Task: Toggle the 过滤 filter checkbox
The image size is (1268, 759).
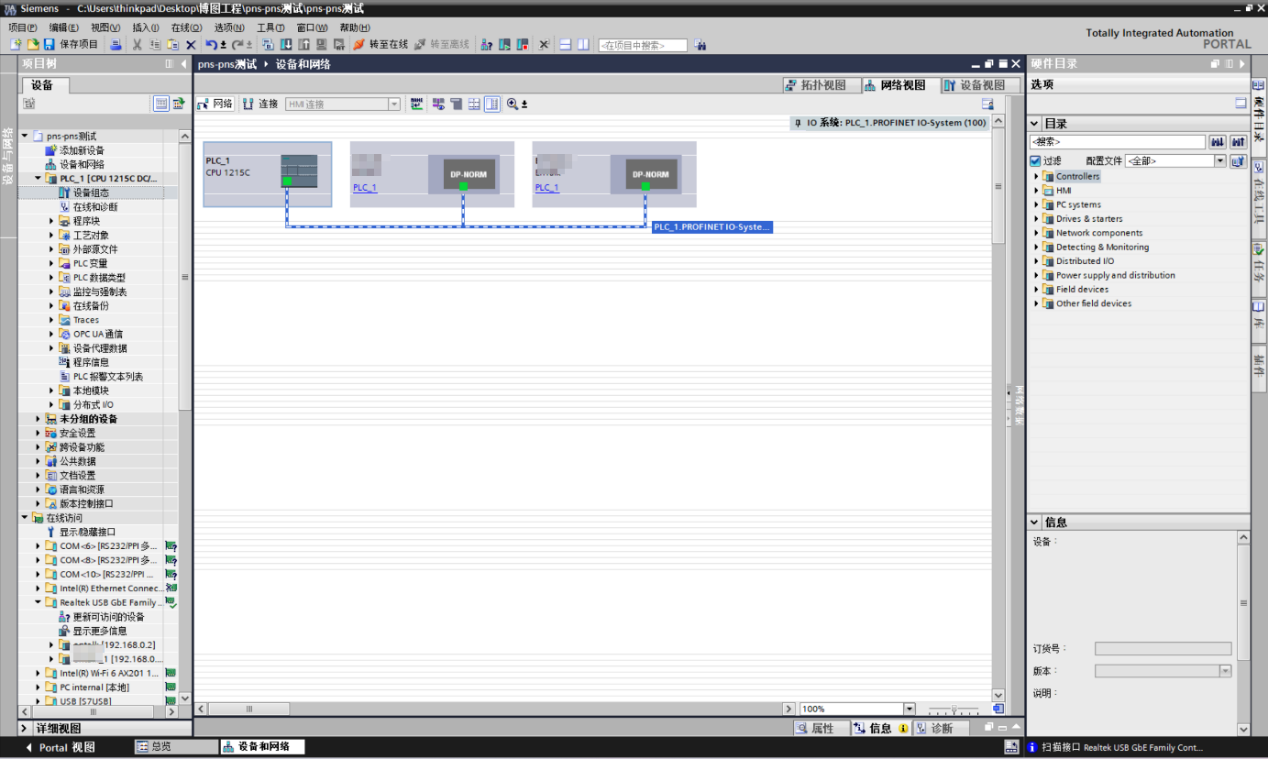Action: coord(1036,161)
